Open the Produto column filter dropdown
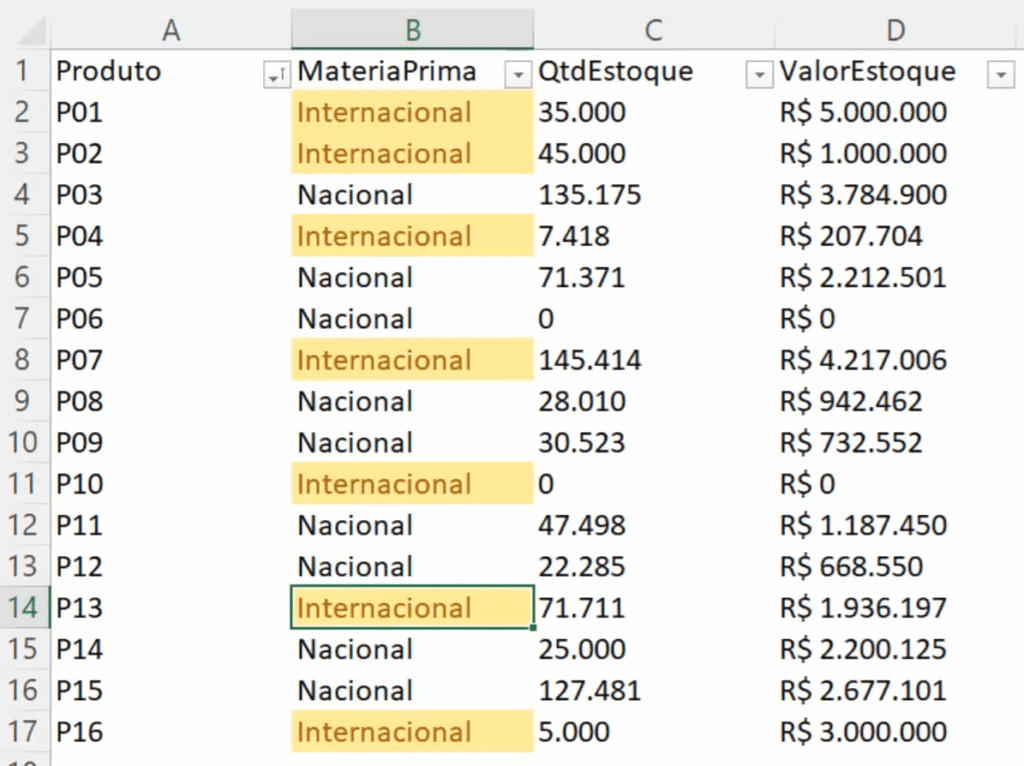Image resolution: width=1024 pixels, height=766 pixels. pyautogui.click(x=276, y=75)
